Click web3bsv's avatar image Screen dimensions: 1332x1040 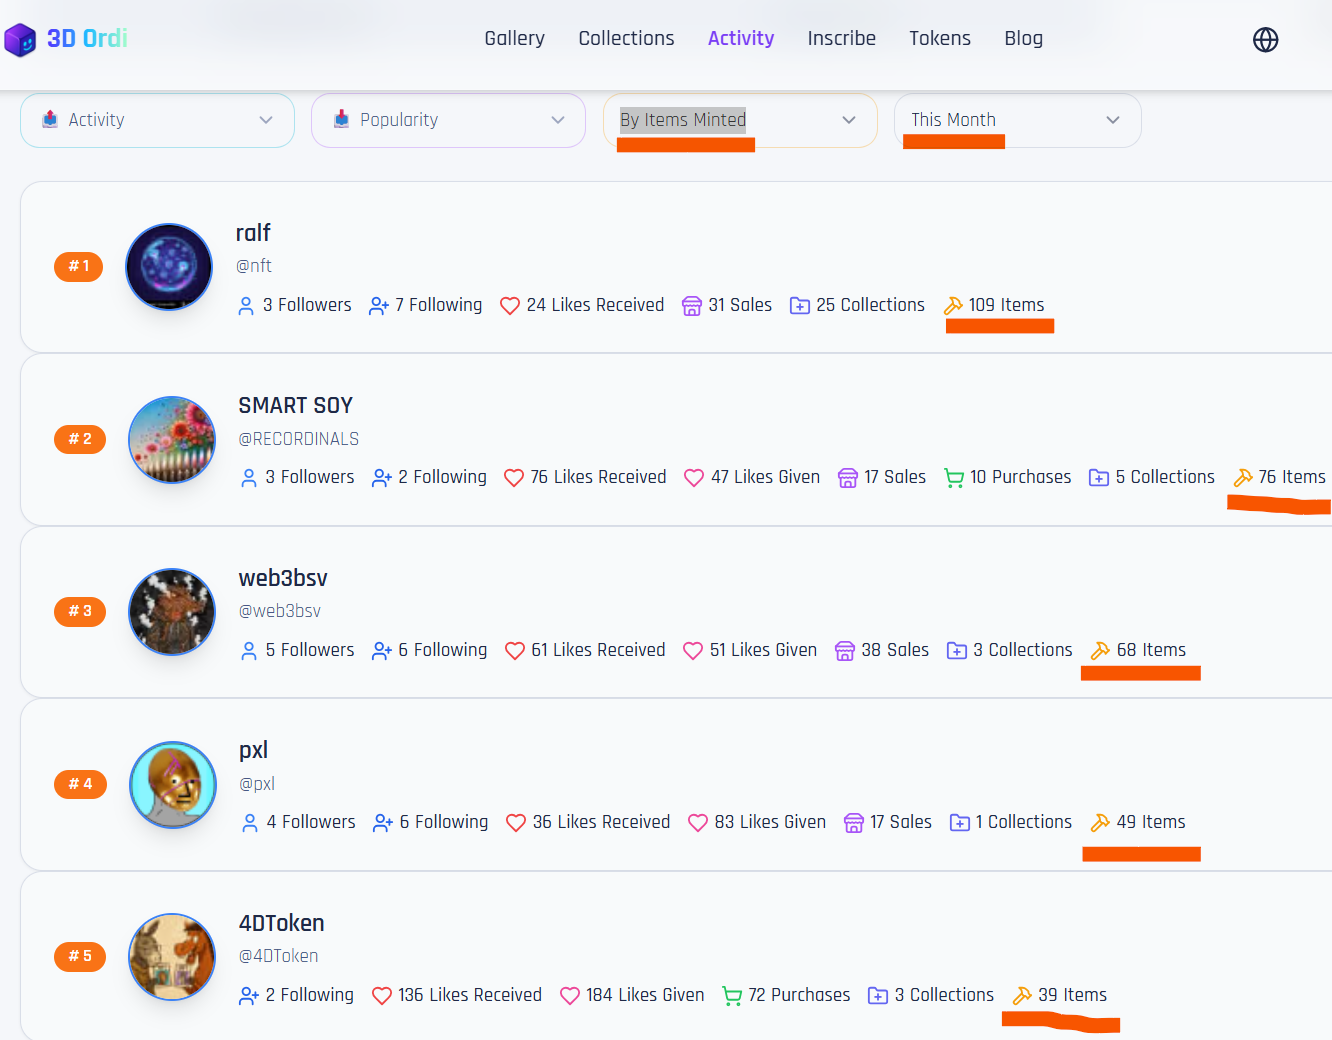tap(172, 612)
